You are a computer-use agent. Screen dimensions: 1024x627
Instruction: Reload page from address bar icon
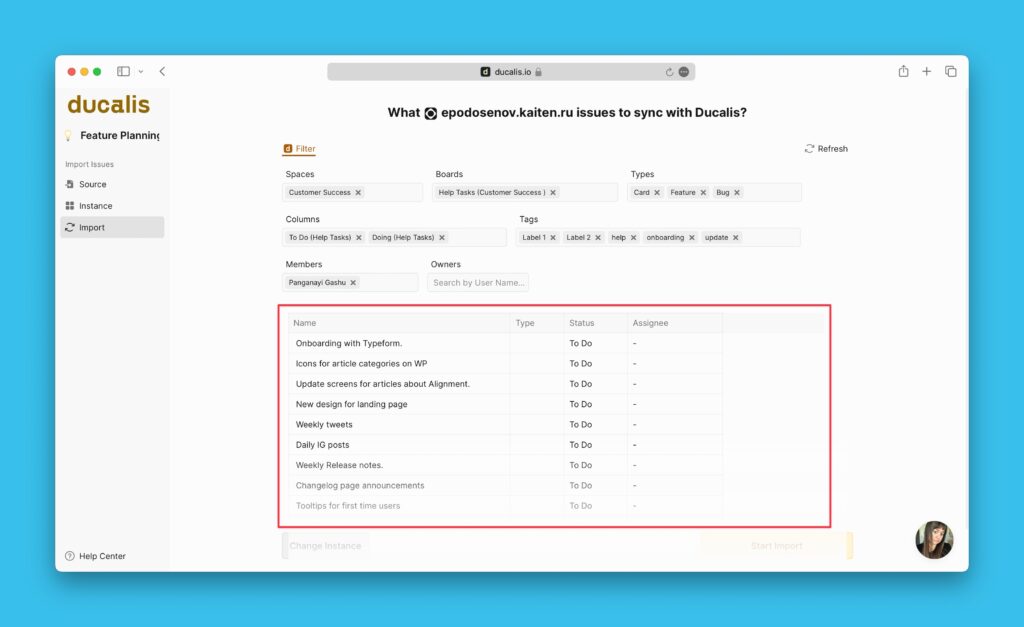click(x=669, y=72)
